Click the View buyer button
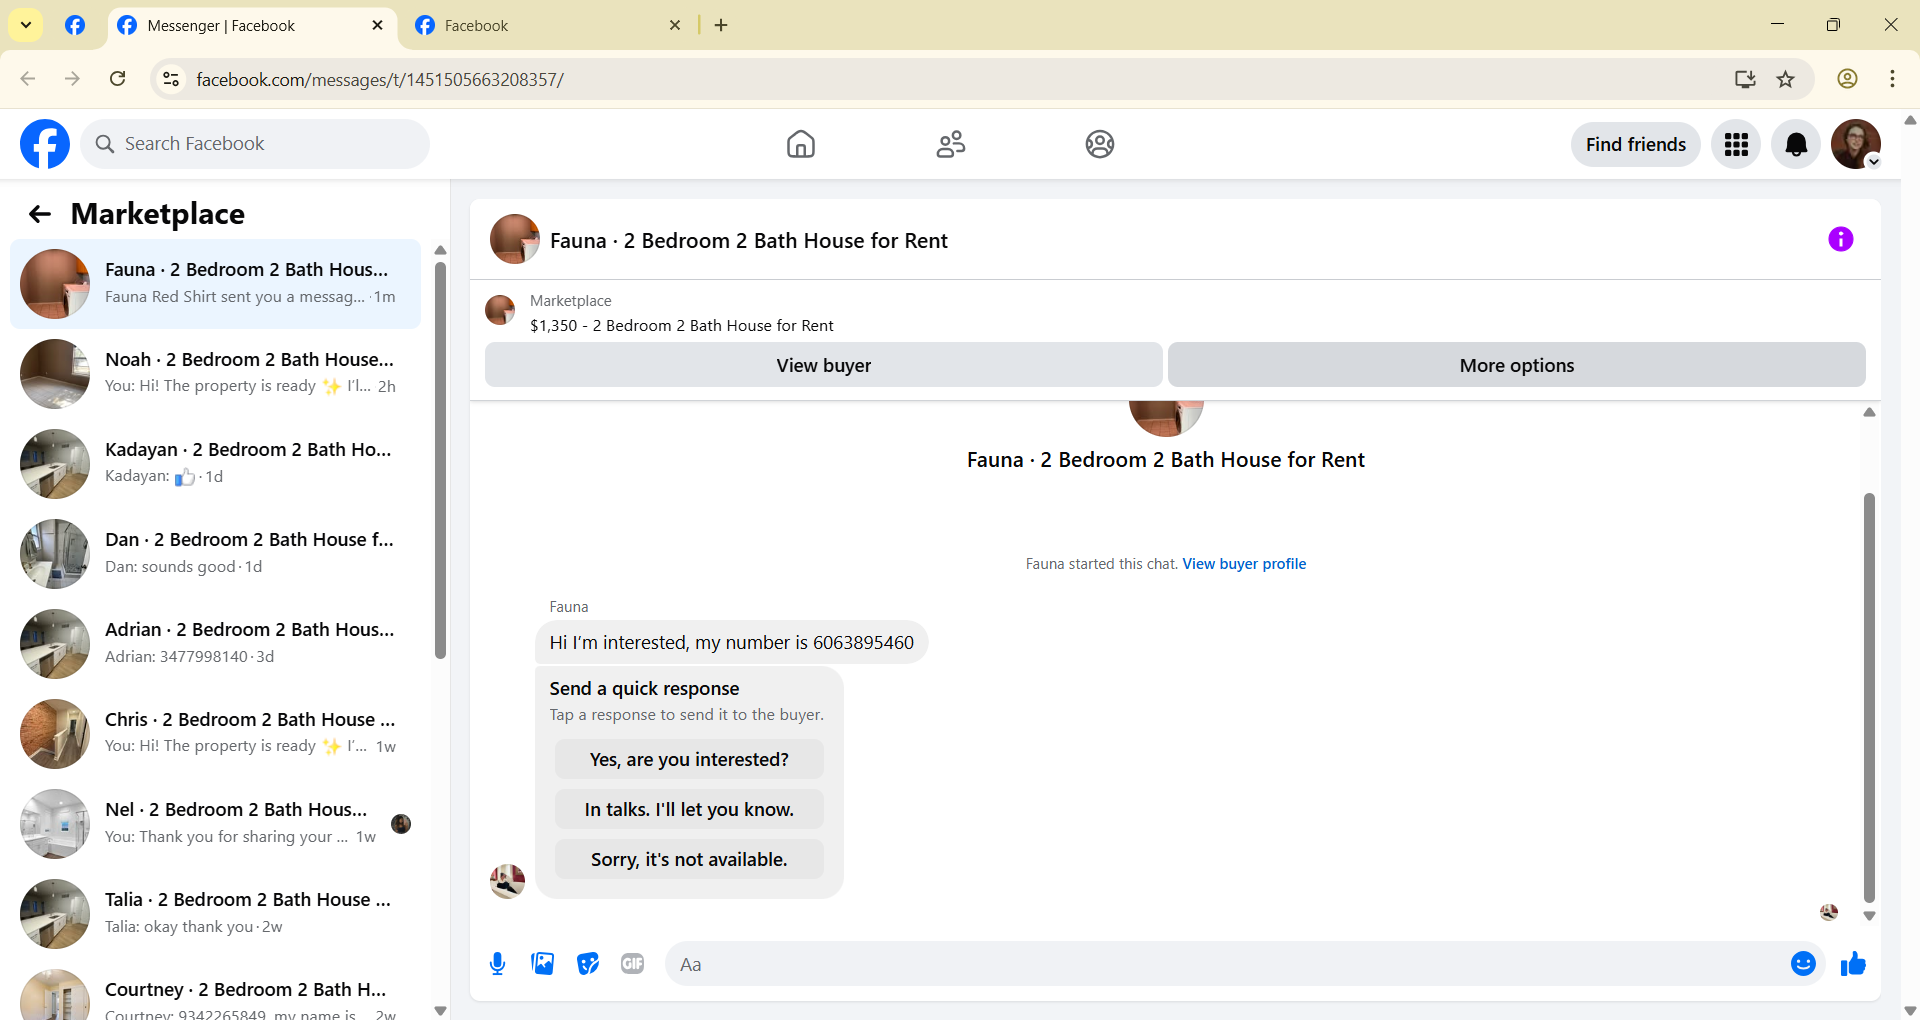 click(x=823, y=365)
